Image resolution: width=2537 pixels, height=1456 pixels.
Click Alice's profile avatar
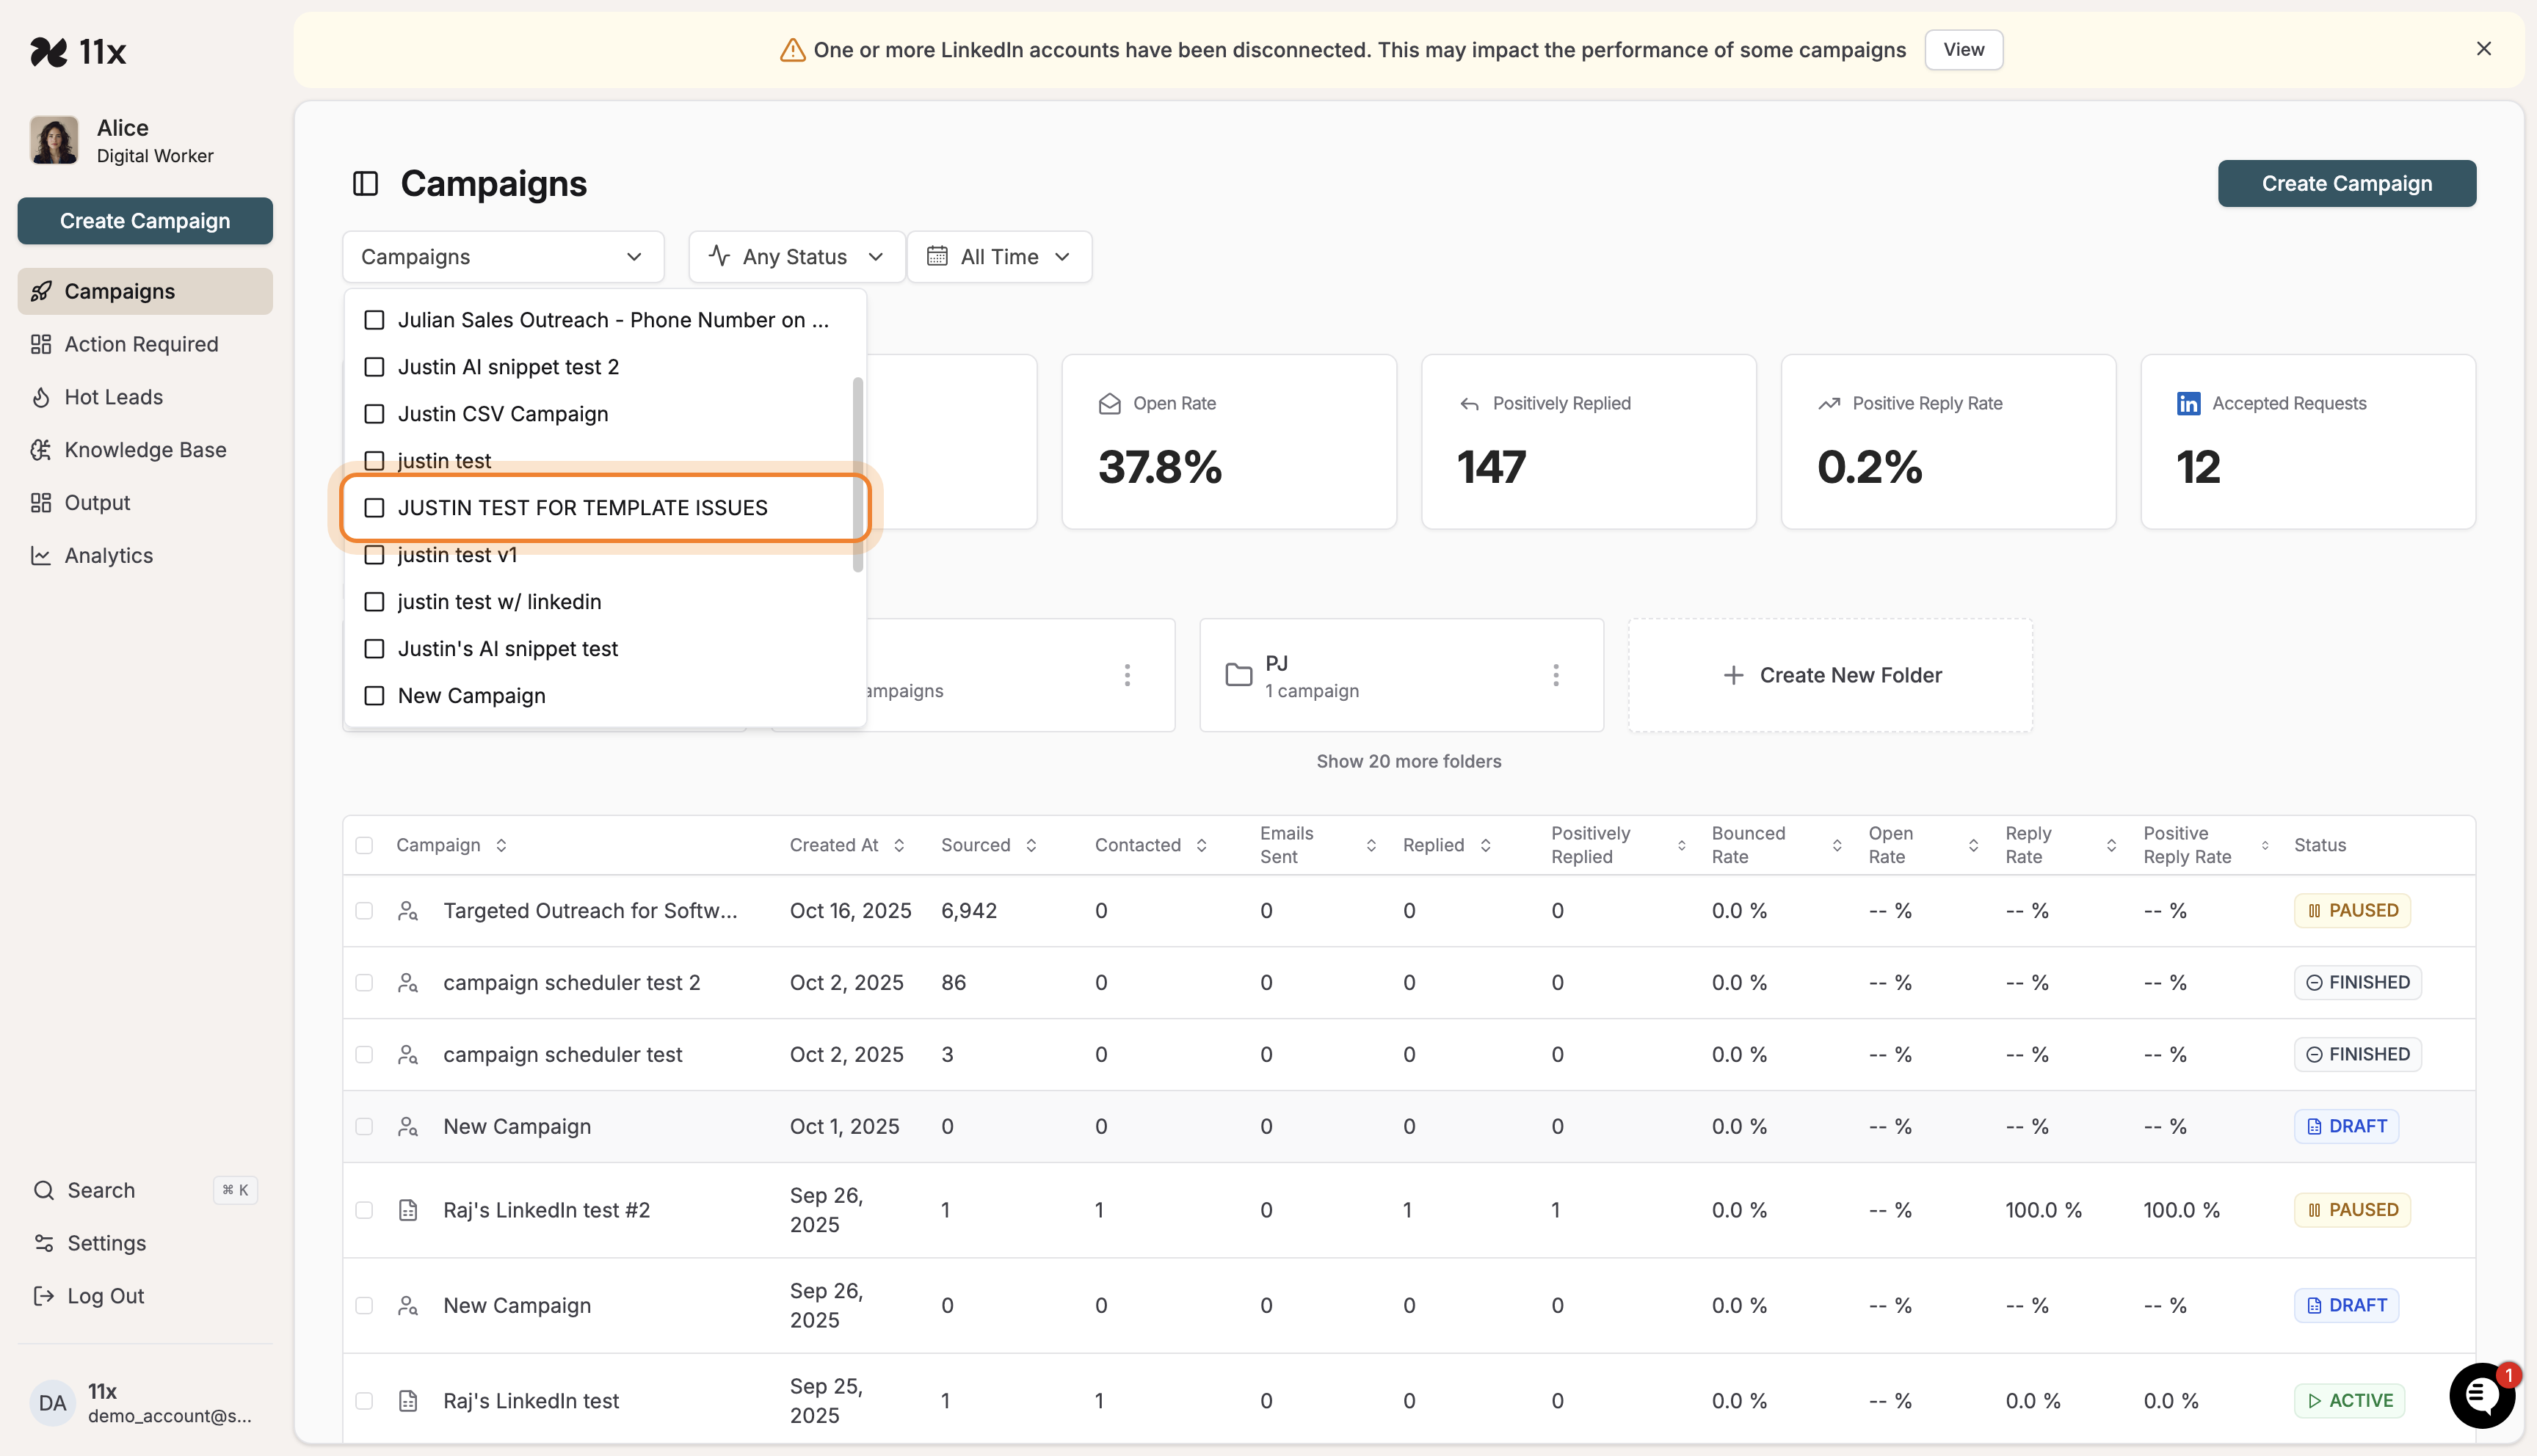[53, 140]
